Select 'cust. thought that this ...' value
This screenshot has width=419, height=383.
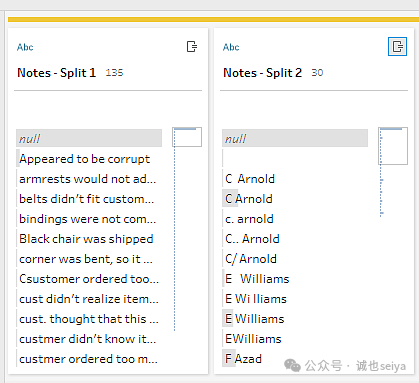(89, 319)
